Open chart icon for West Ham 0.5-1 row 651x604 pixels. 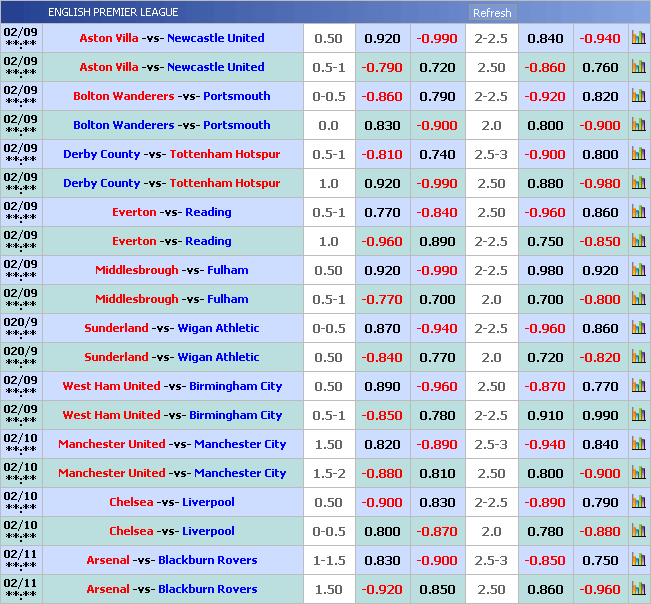coord(638,416)
